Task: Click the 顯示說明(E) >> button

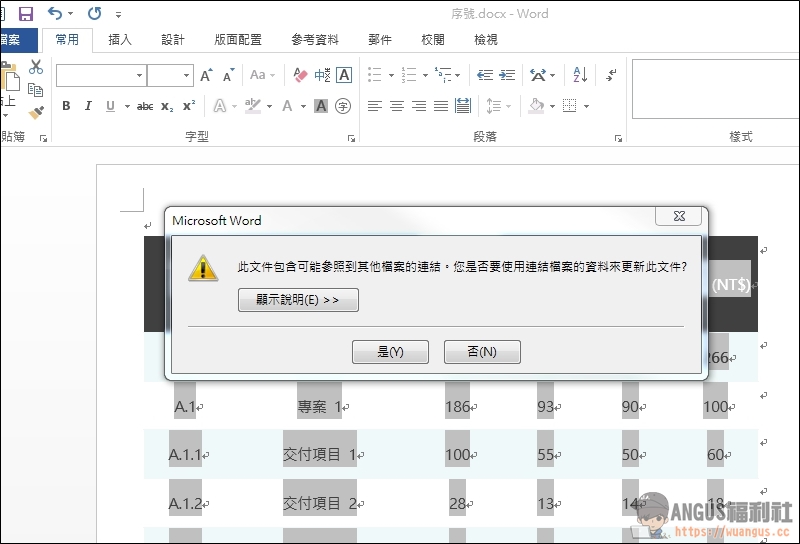Action: pyautogui.click(x=298, y=300)
